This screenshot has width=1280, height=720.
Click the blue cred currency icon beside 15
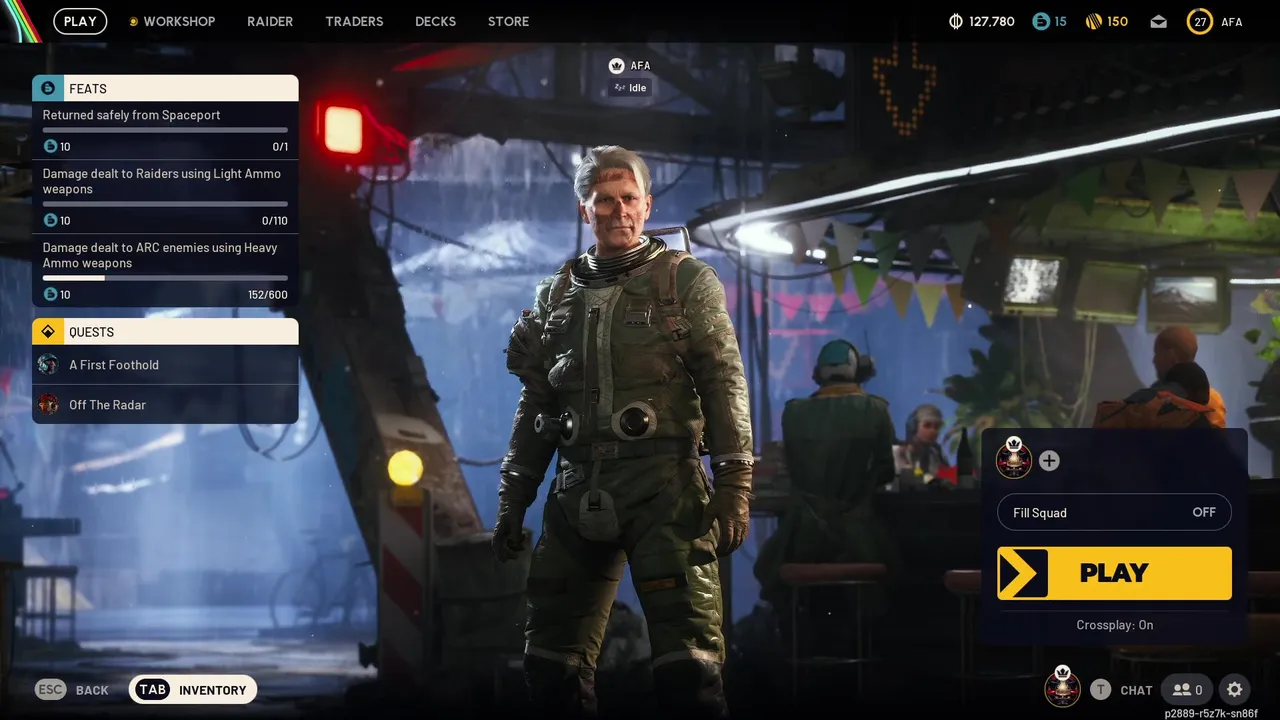pos(1040,21)
